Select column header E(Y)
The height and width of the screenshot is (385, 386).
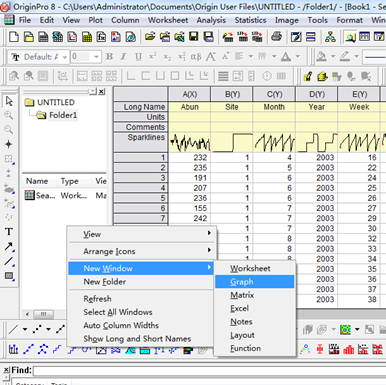tap(359, 94)
